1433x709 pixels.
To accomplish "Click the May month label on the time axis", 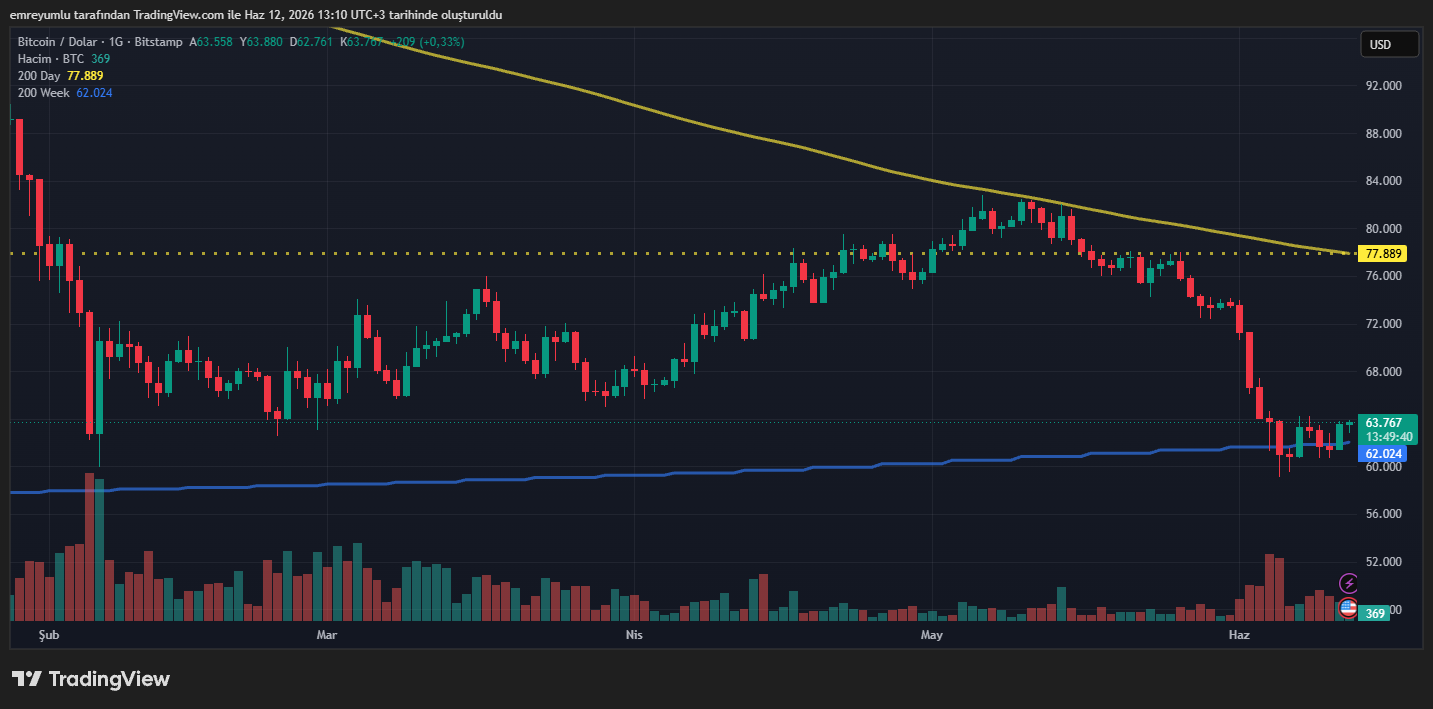I will click(x=931, y=635).
